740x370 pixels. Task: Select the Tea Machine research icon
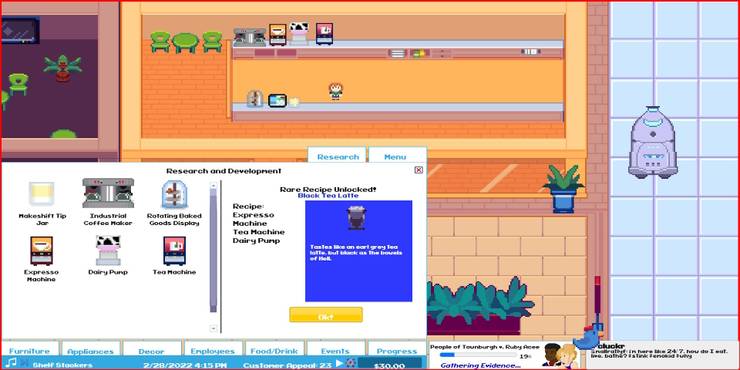click(174, 251)
